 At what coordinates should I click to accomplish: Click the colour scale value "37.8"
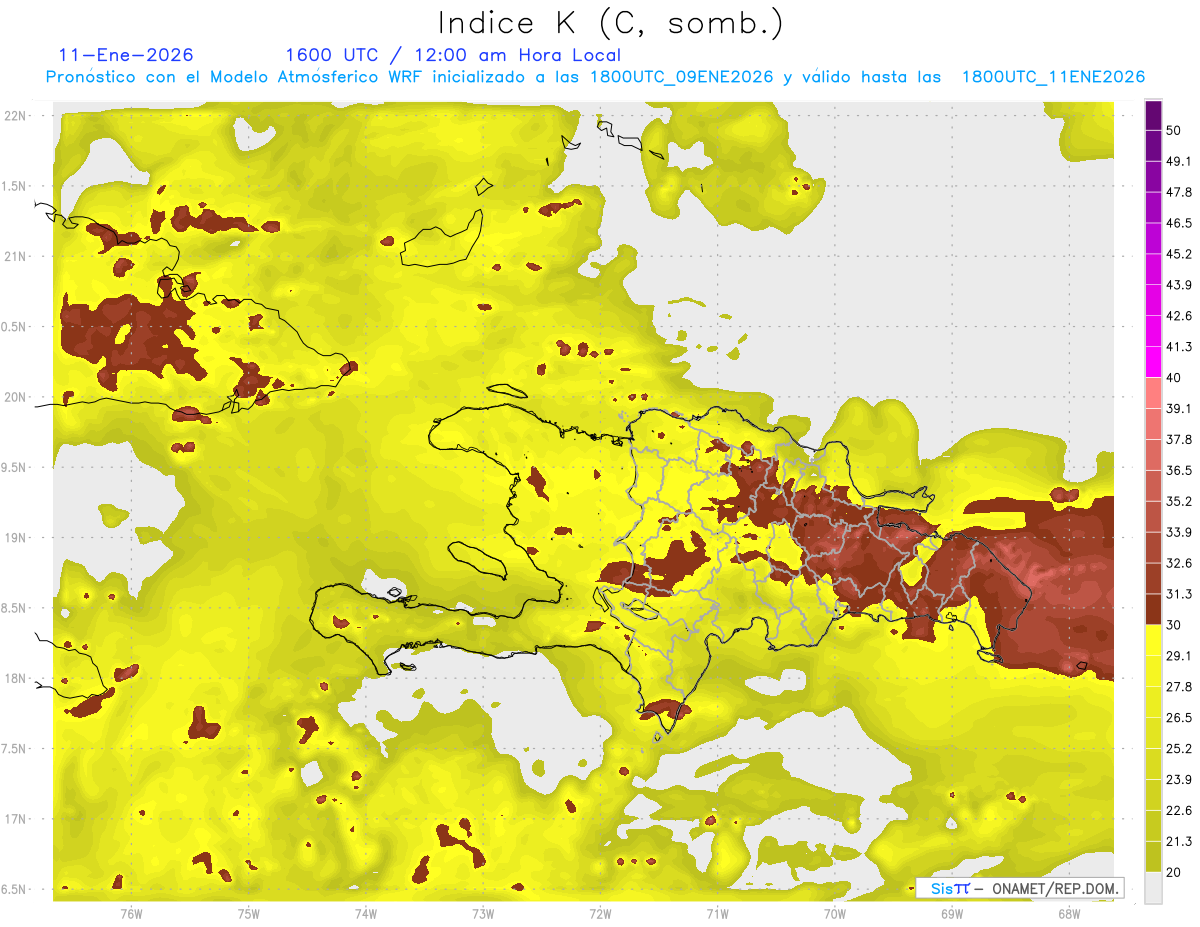coord(1179,439)
